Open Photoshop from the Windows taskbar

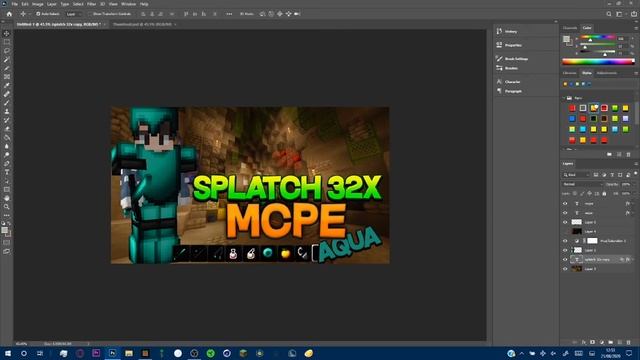[112, 353]
